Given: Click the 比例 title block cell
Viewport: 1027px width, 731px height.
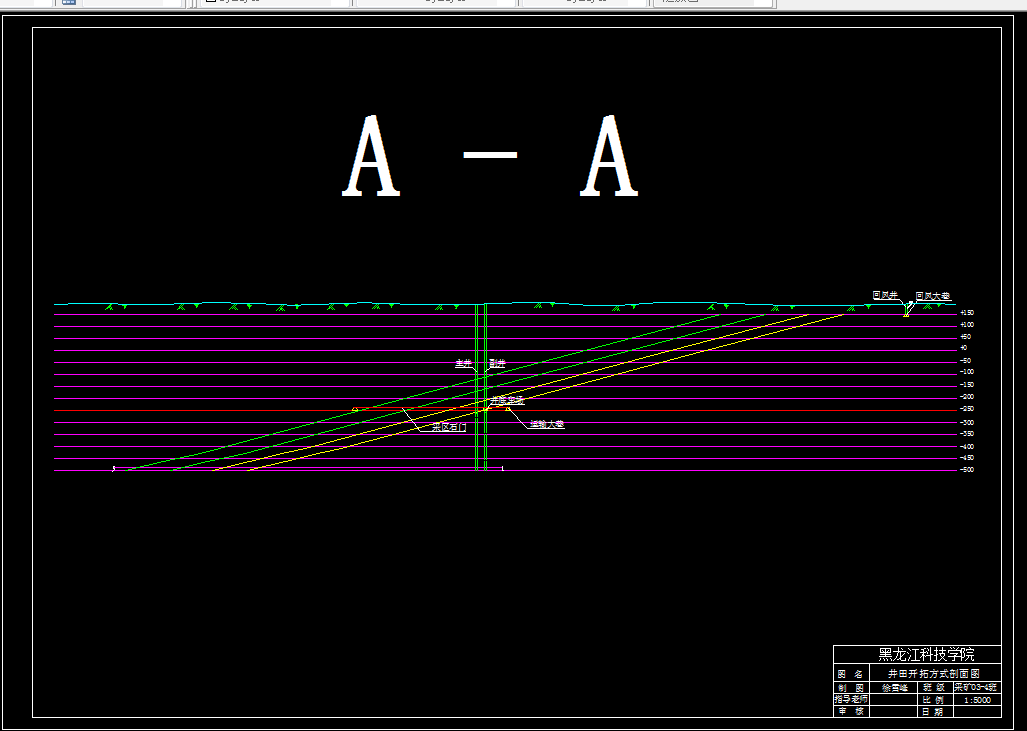Looking at the screenshot, I should pyautogui.click(x=934, y=700).
